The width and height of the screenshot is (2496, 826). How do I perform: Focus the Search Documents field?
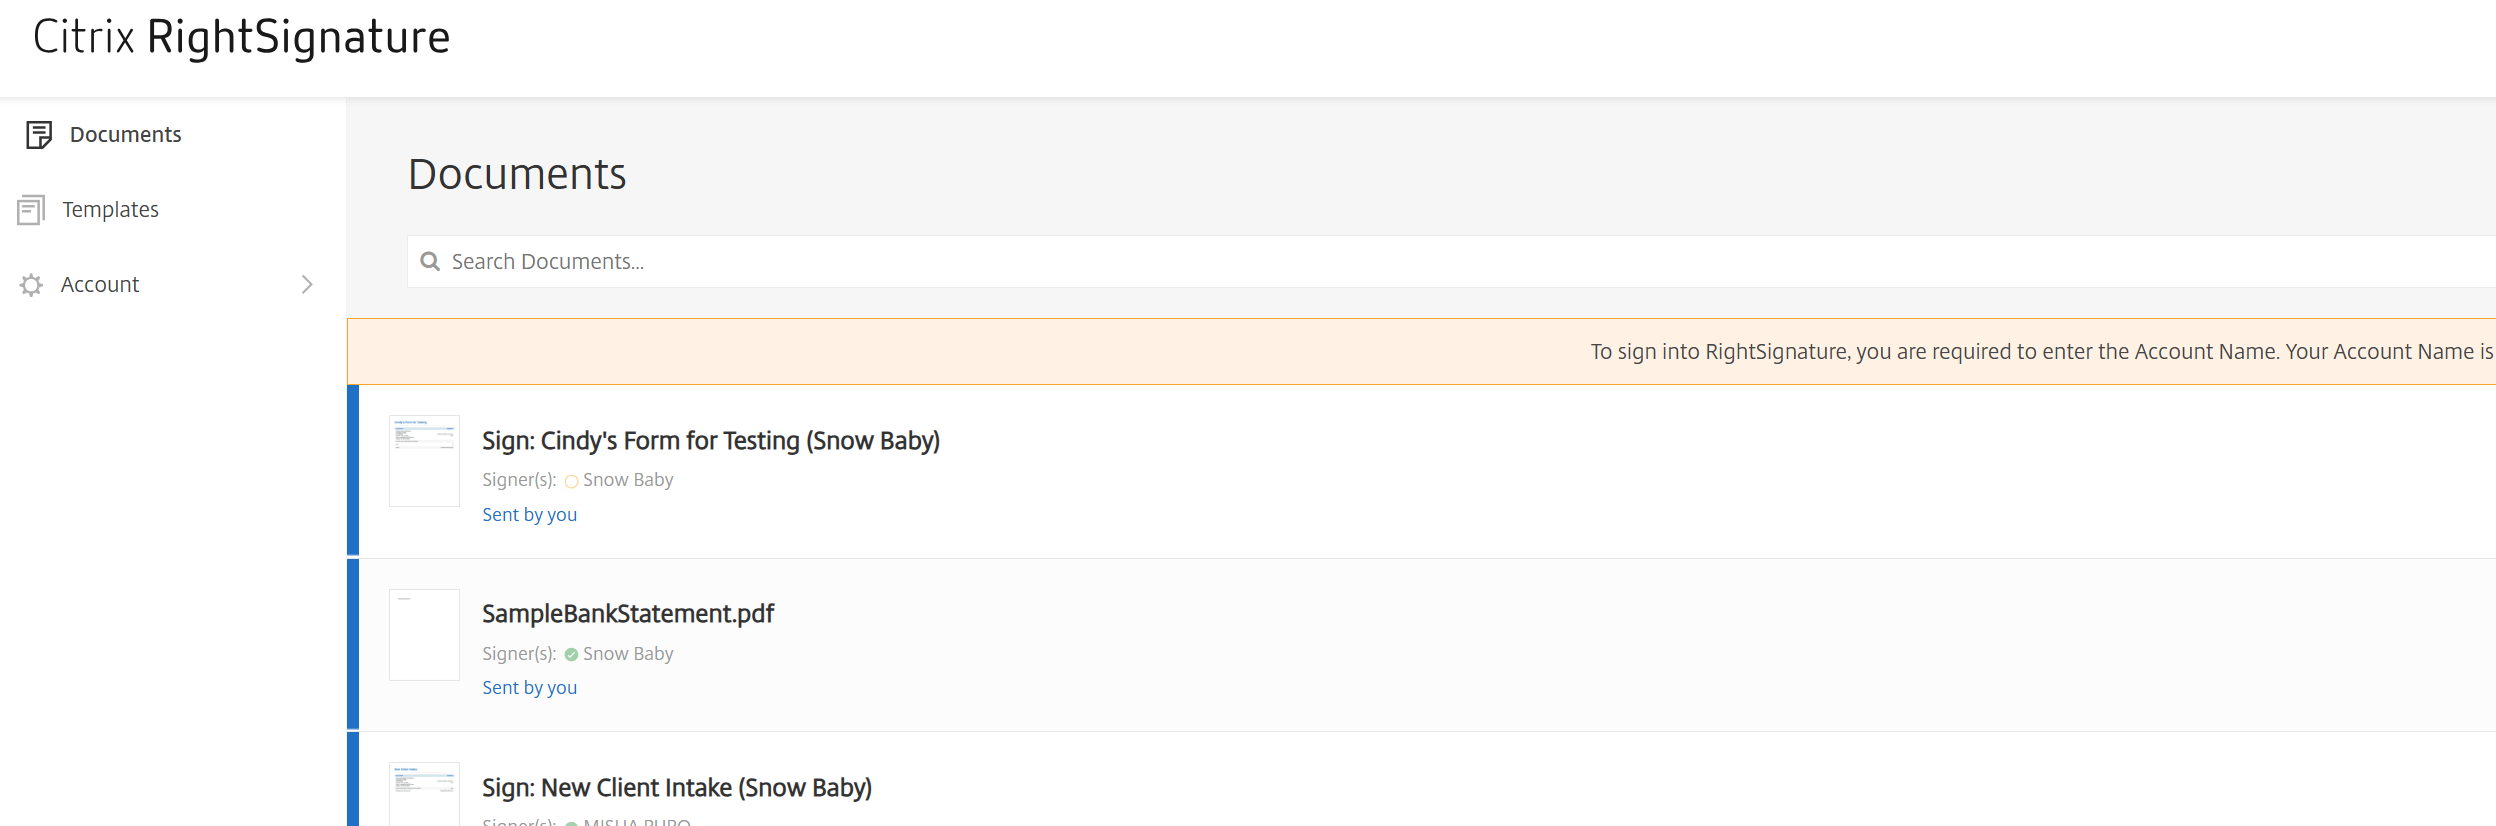[x=1400, y=261]
